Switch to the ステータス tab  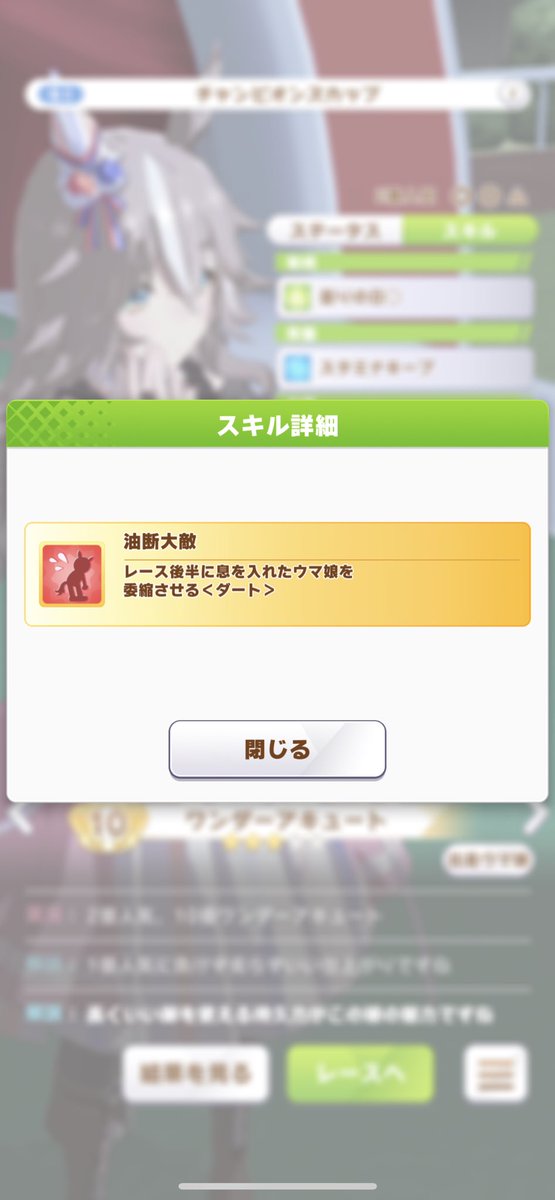tap(336, 230)
